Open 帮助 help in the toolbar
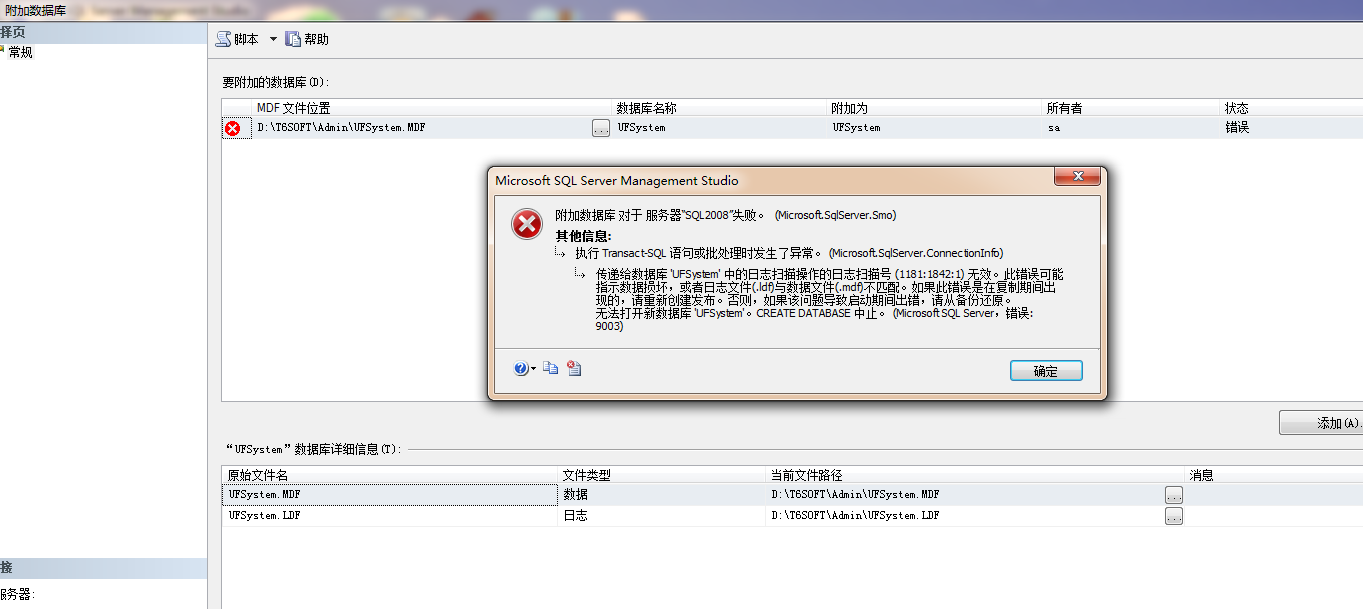The image size is (1363, 609). [x=307, y=39]
